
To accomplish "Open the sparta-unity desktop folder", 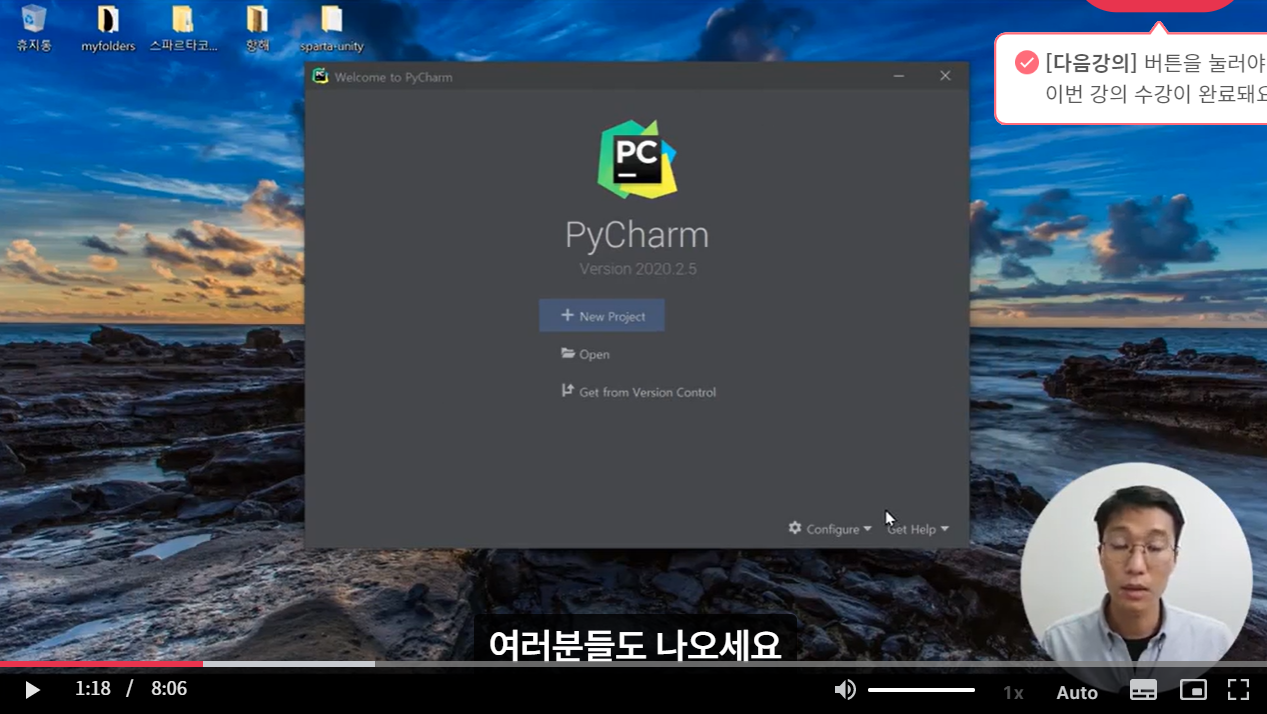I will (331, 28).
